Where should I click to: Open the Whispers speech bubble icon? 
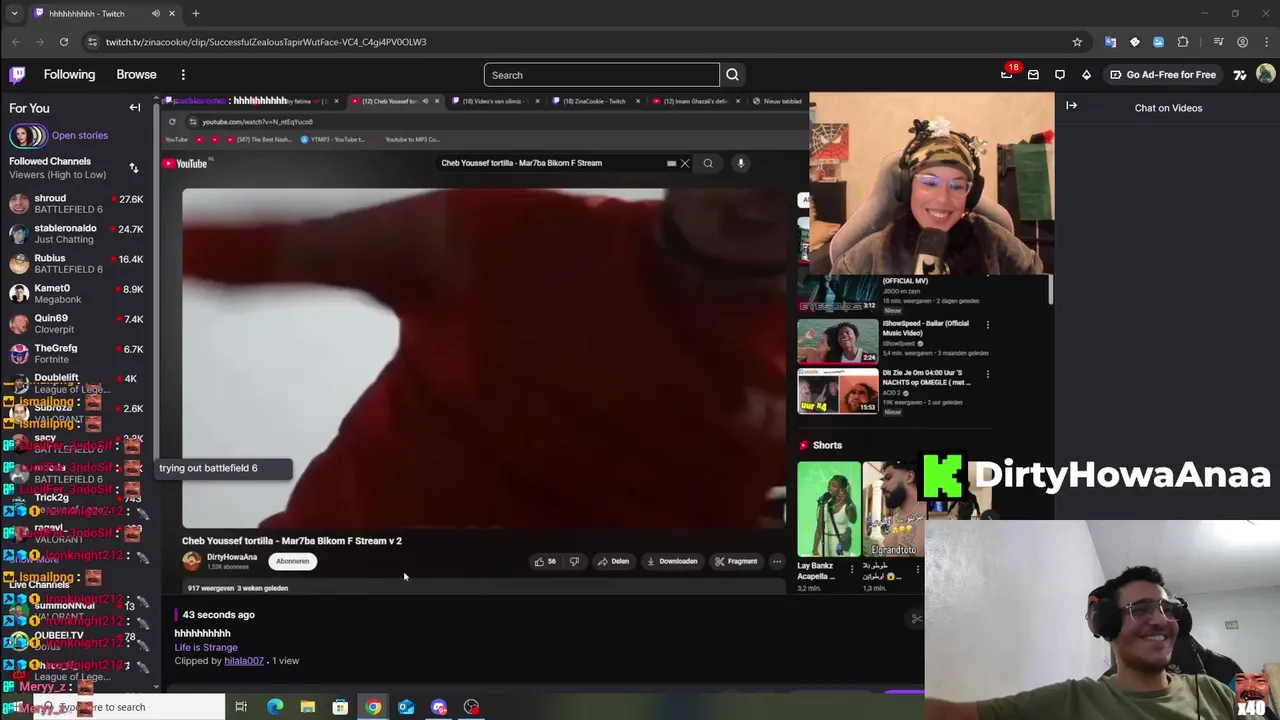[1060, 75]
